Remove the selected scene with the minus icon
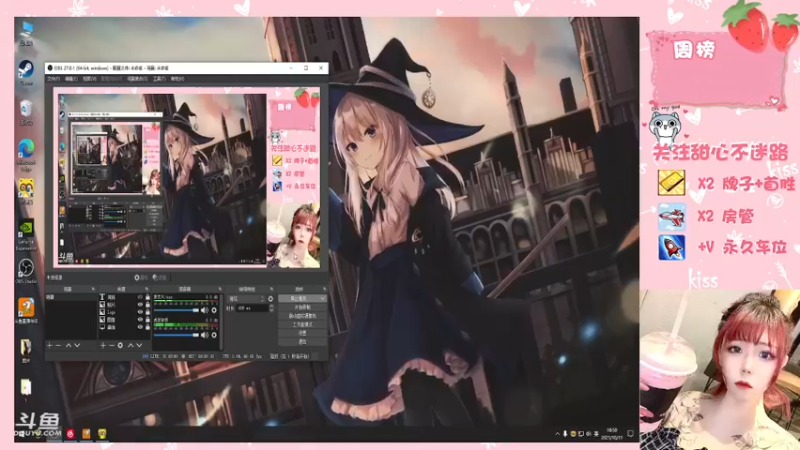This screenshot has height=450, width=800. click(x=58, y=345)
